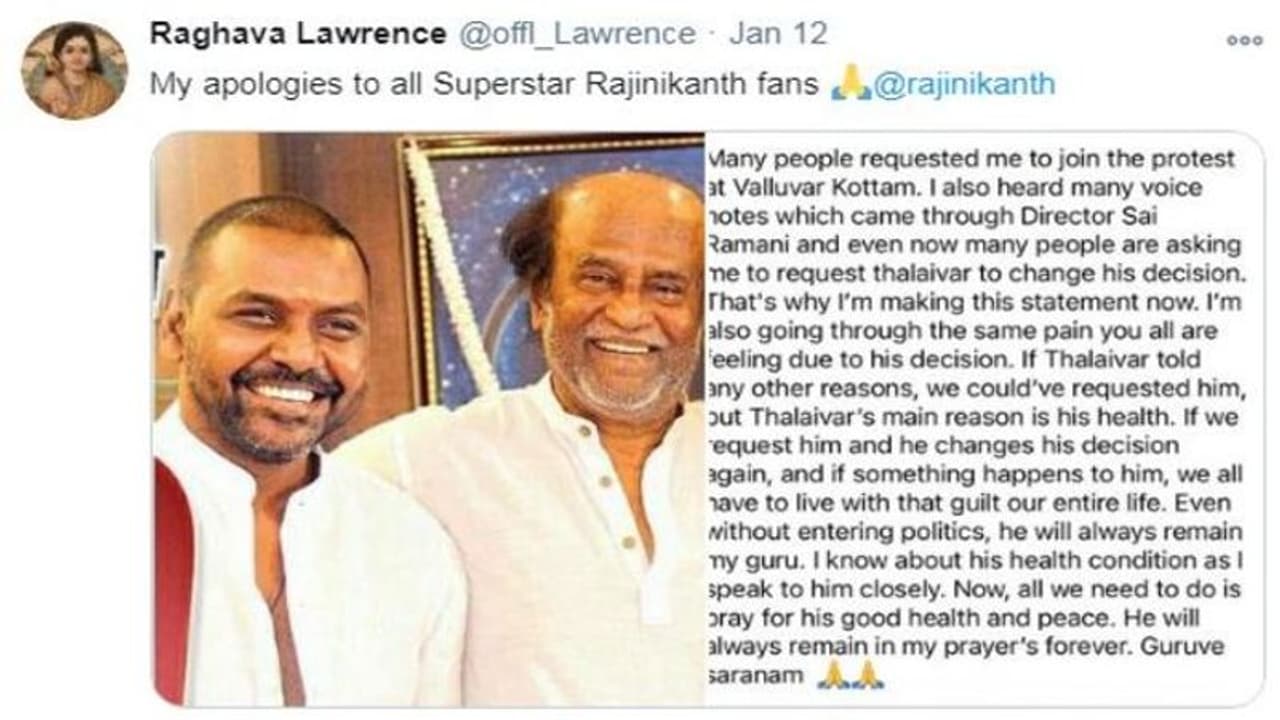Click the praying emojis after 'saranam'

point(850,675)
